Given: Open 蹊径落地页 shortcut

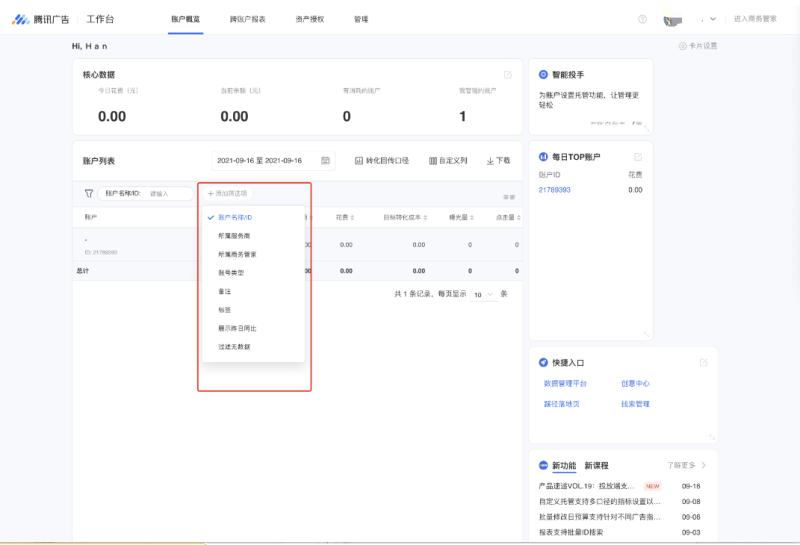Looking at the screenshot, I should coord(562,404).
